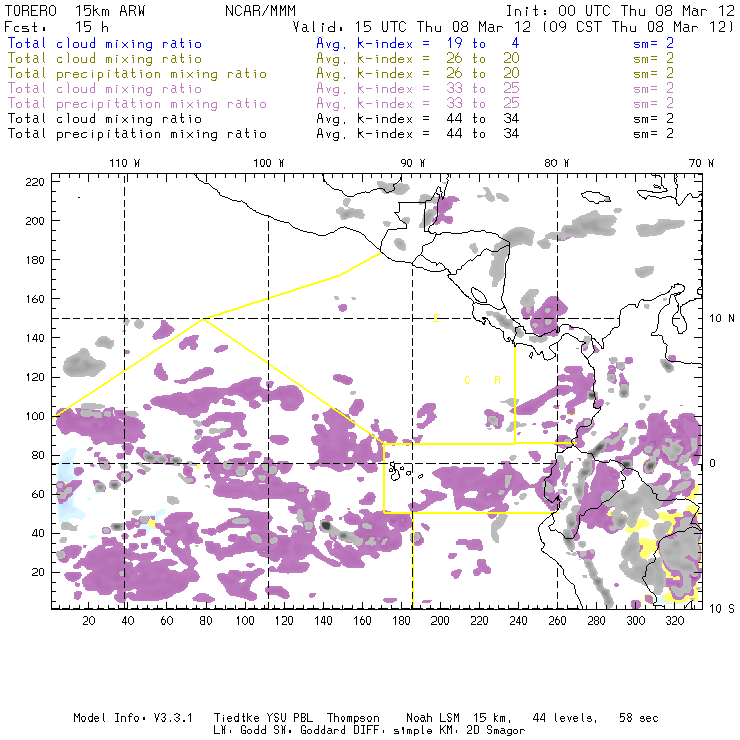Select the y-axis '180' tick label

[x=35, y=260]
